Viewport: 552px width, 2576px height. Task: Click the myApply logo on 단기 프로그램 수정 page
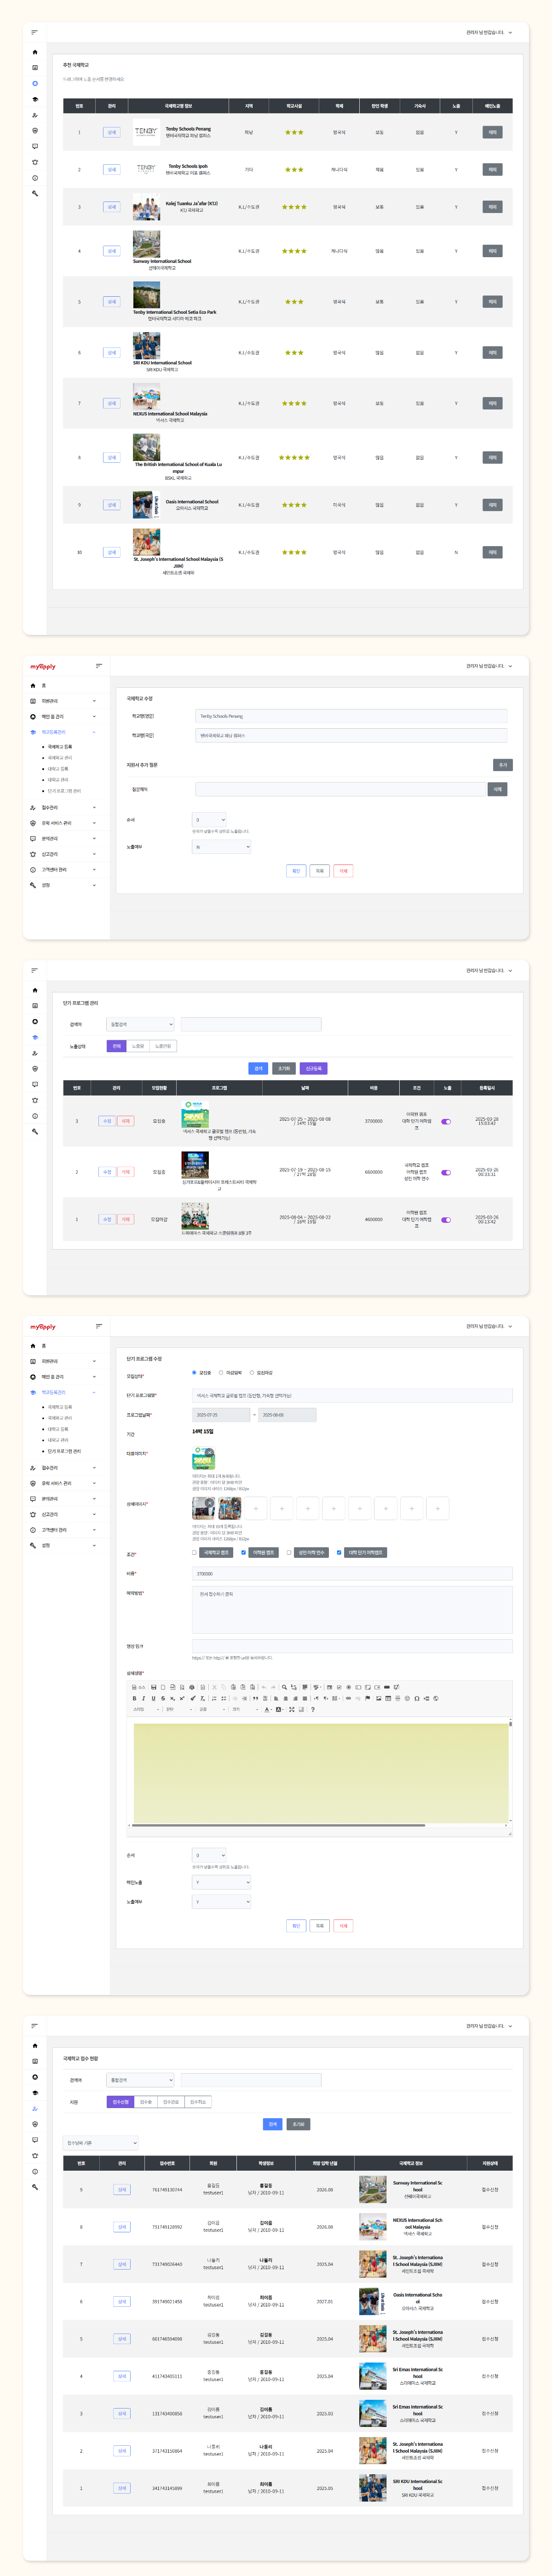pyautogui.click(x=43, y=1326)
